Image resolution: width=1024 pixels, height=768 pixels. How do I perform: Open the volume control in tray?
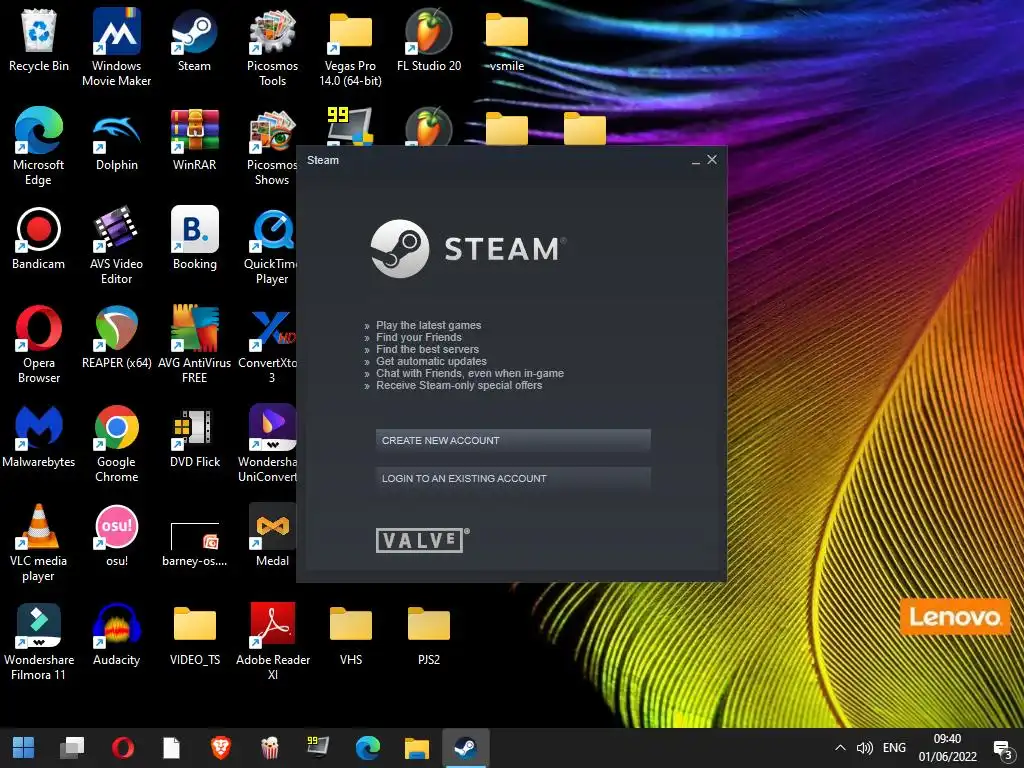(864, 748)
